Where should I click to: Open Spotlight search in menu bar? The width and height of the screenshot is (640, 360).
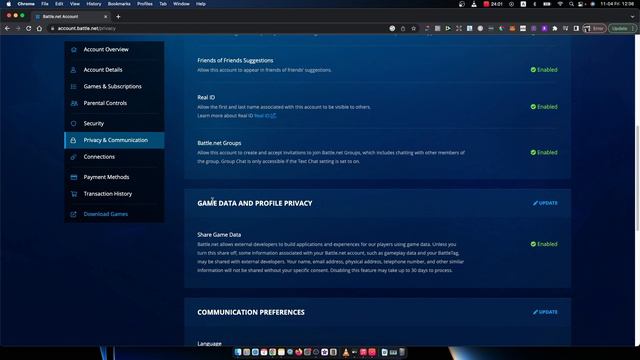point(571,4)
